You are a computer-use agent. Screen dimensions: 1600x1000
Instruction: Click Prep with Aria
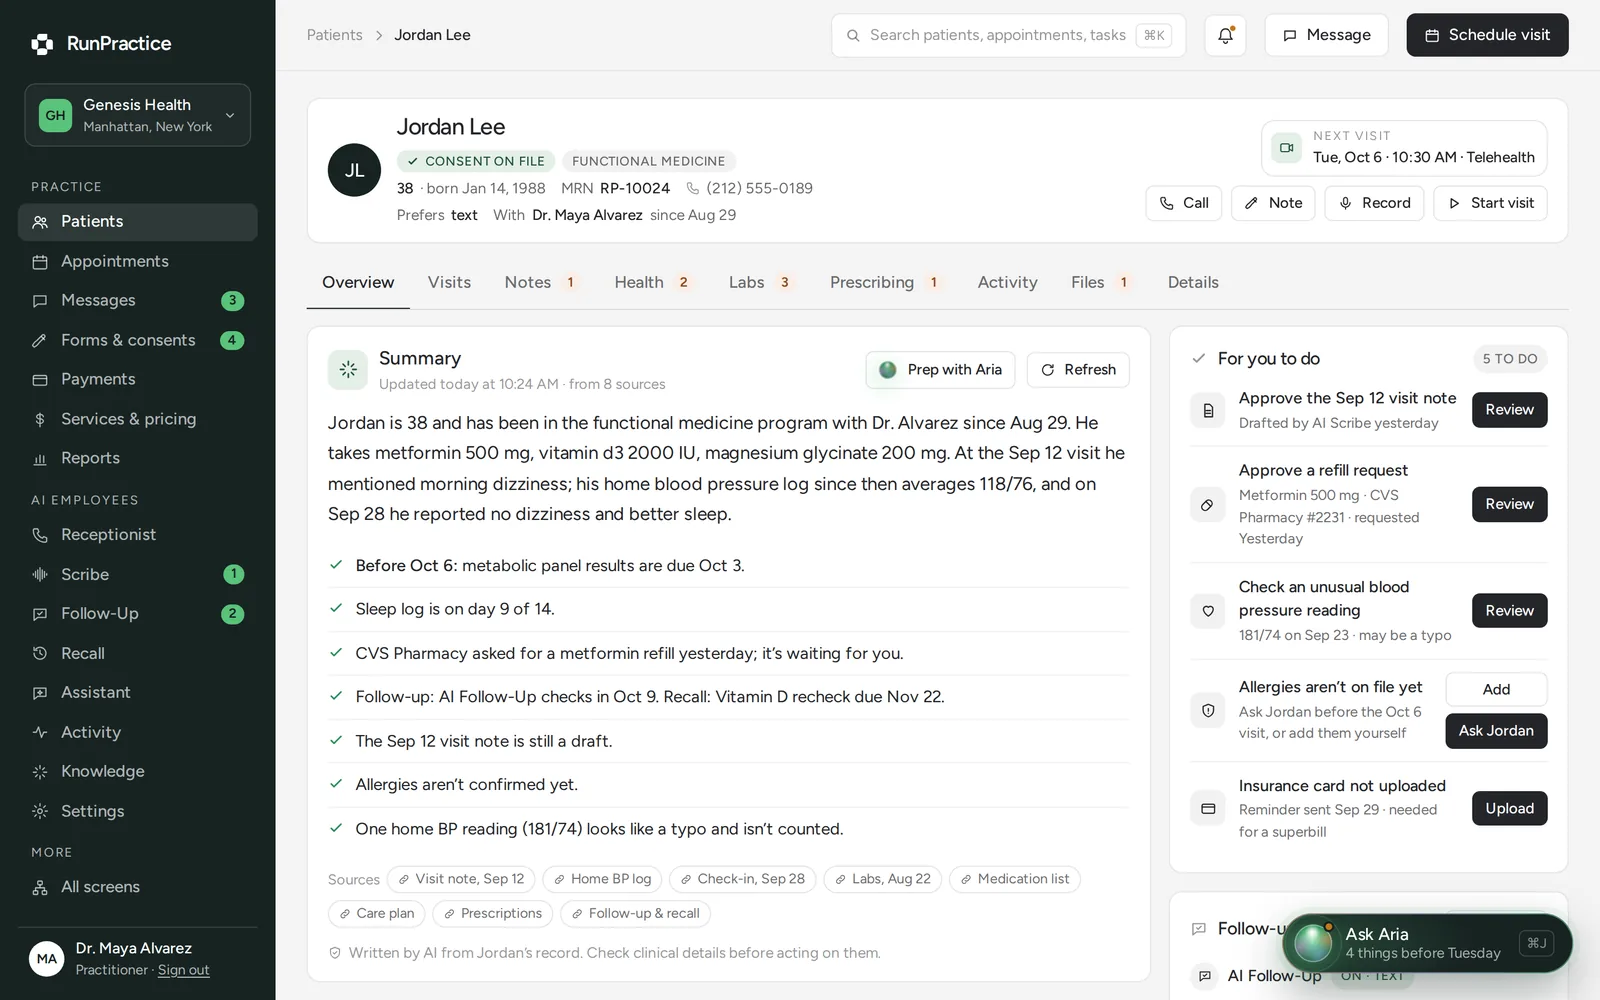coord(940,370)
